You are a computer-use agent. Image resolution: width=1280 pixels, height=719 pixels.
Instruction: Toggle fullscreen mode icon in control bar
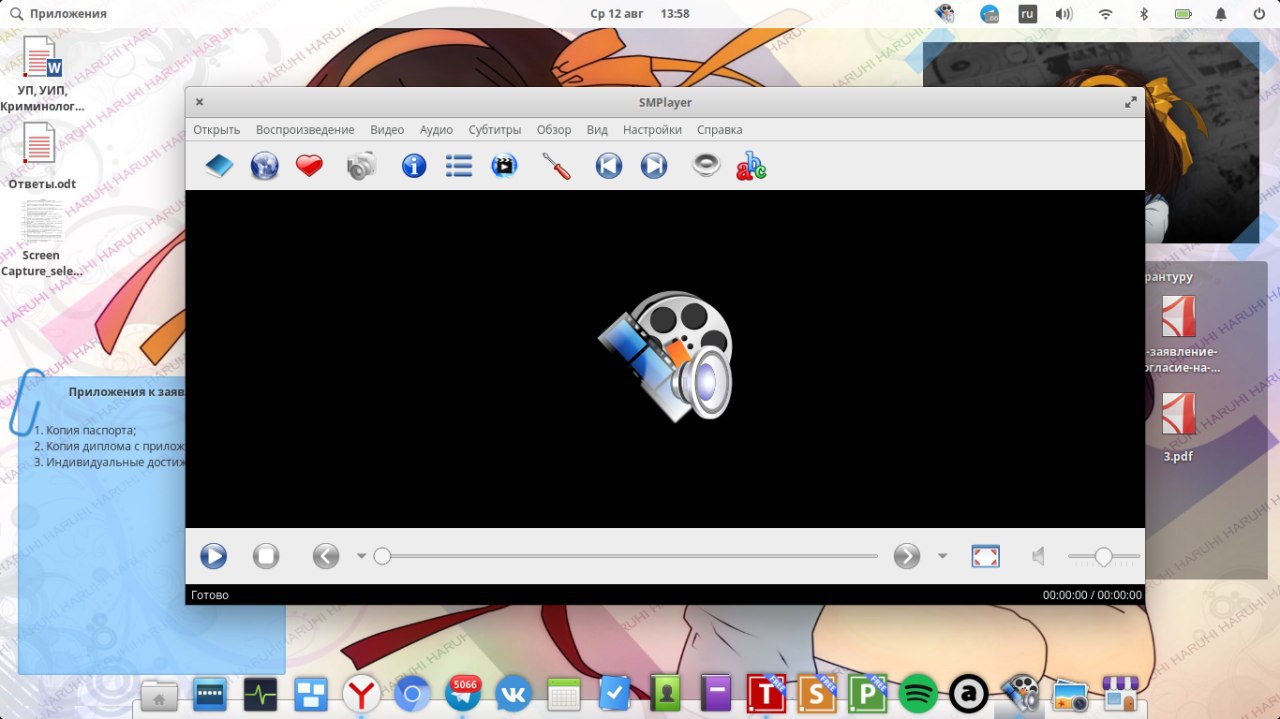(986, 556)
